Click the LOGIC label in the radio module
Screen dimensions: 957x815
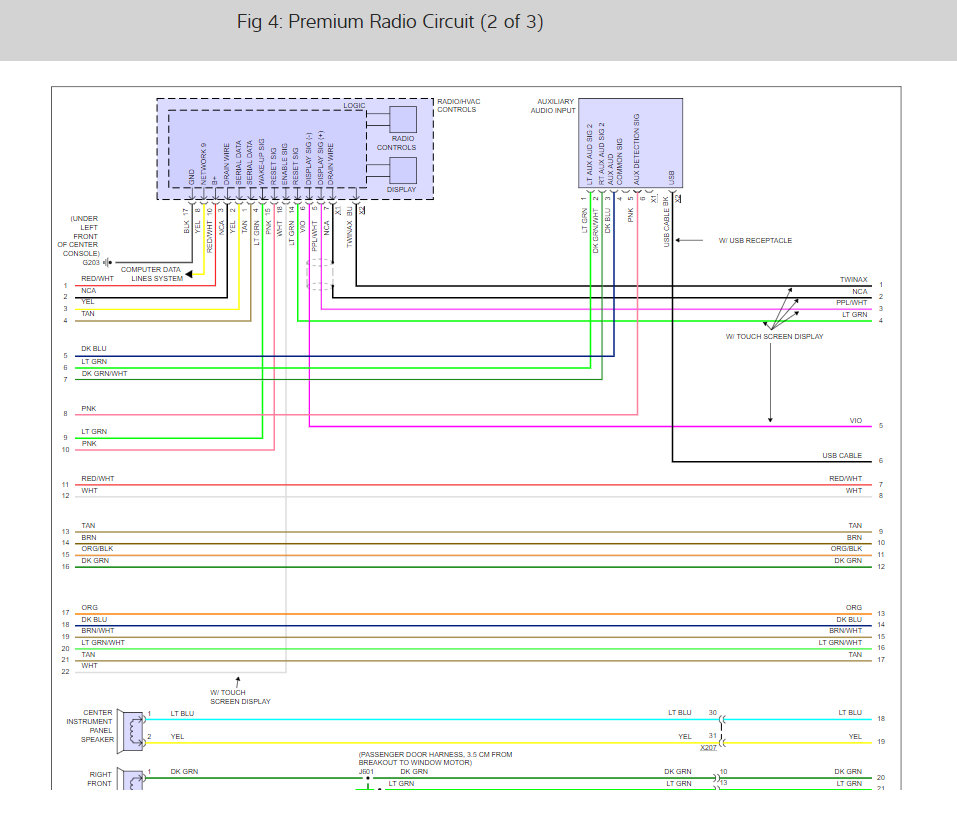click(354, 106)
